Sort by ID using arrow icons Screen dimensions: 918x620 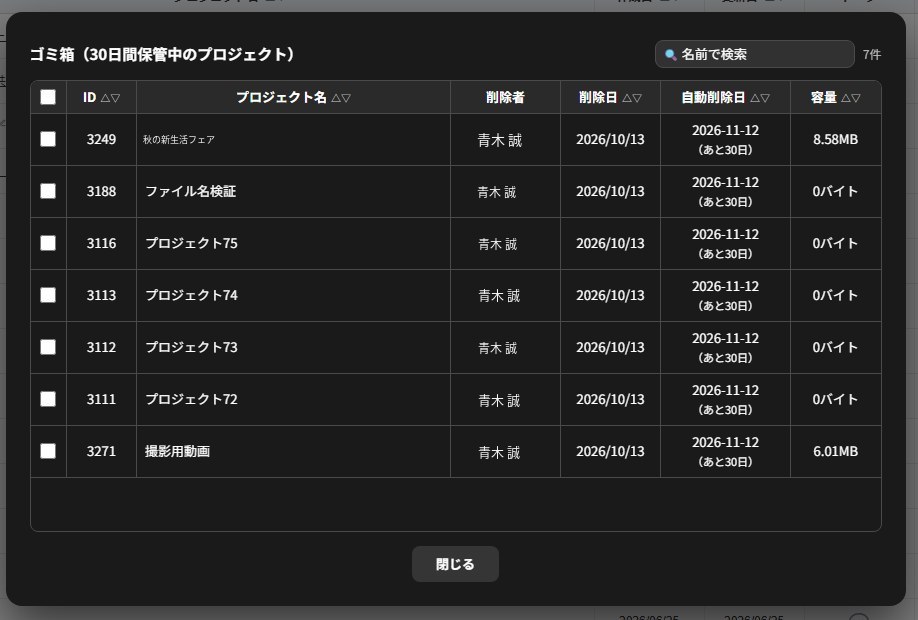point(110,98)
